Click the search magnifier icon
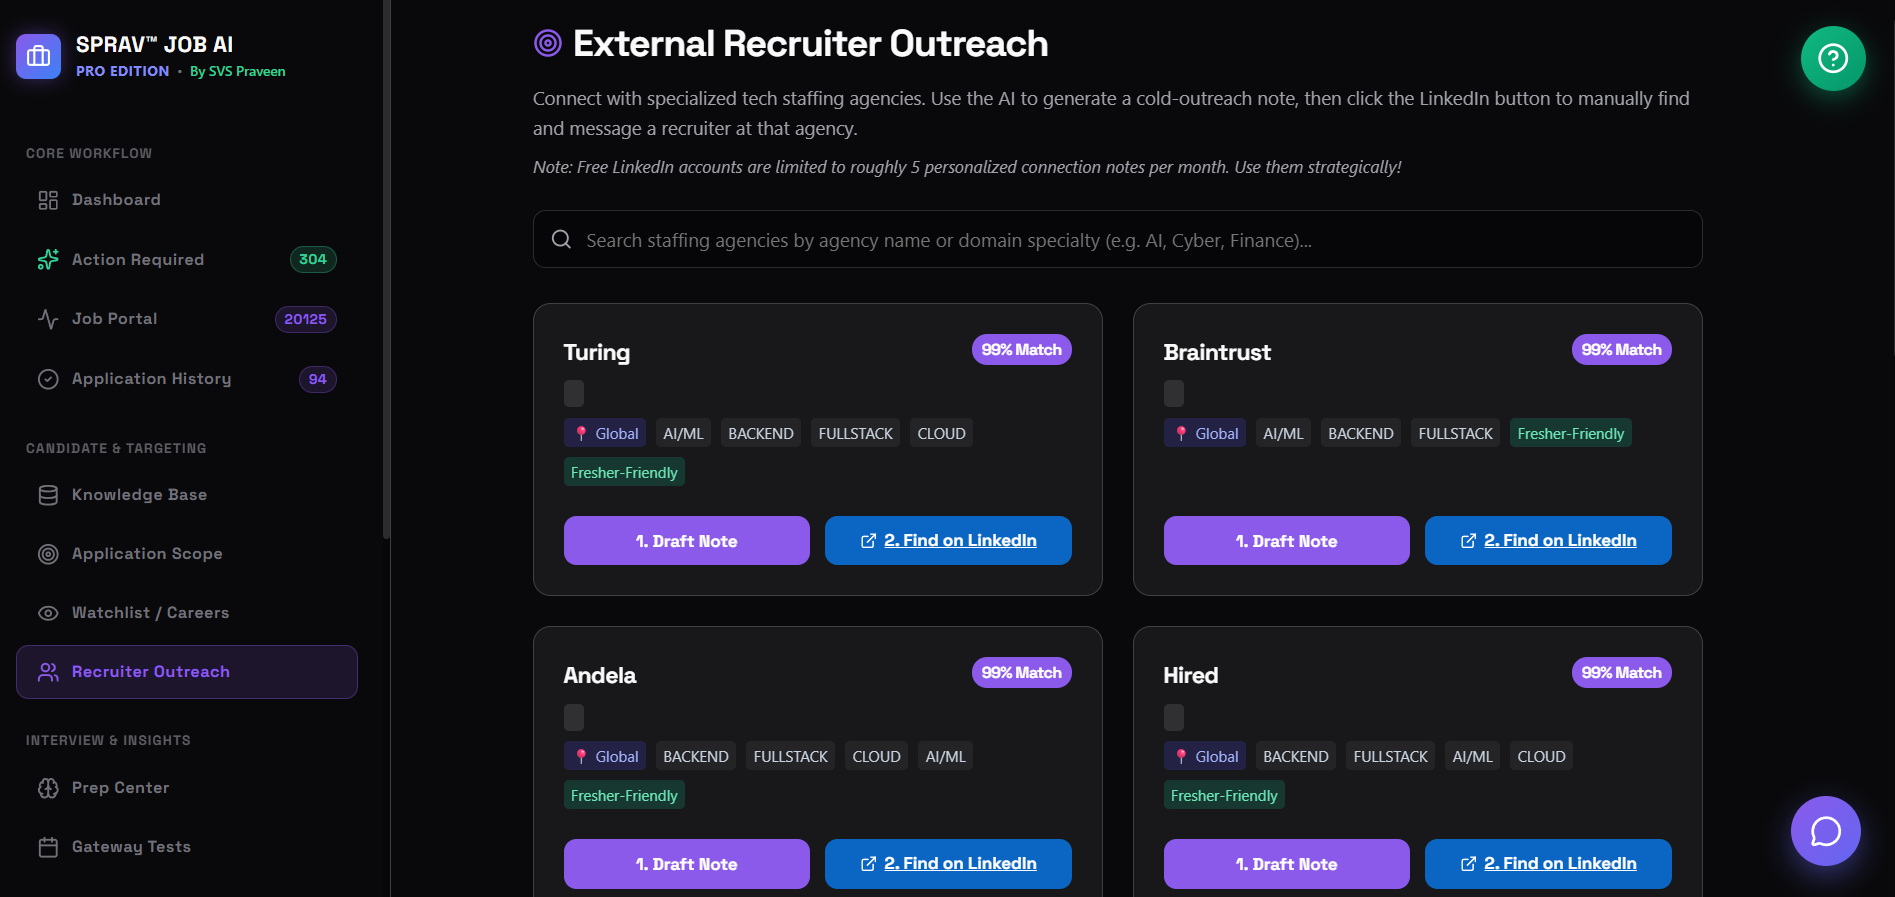This screenshot has width=1895, height=897. (x=562, y=239)
